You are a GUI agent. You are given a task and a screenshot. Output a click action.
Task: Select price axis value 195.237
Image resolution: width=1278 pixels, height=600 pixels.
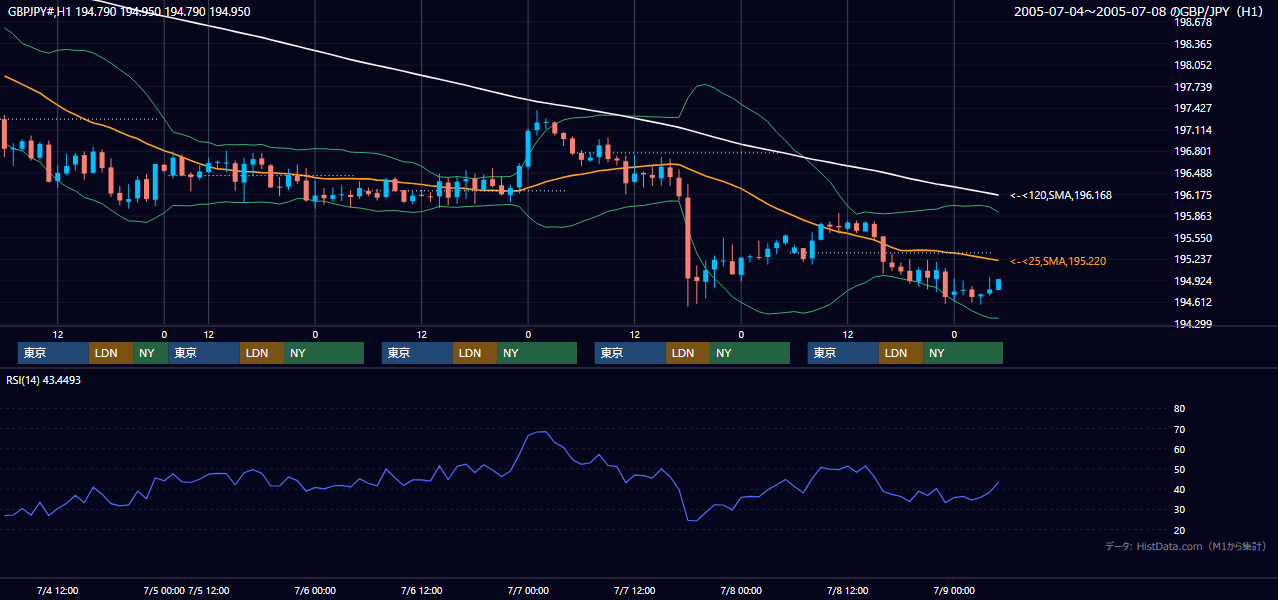tap(1192, 259)
